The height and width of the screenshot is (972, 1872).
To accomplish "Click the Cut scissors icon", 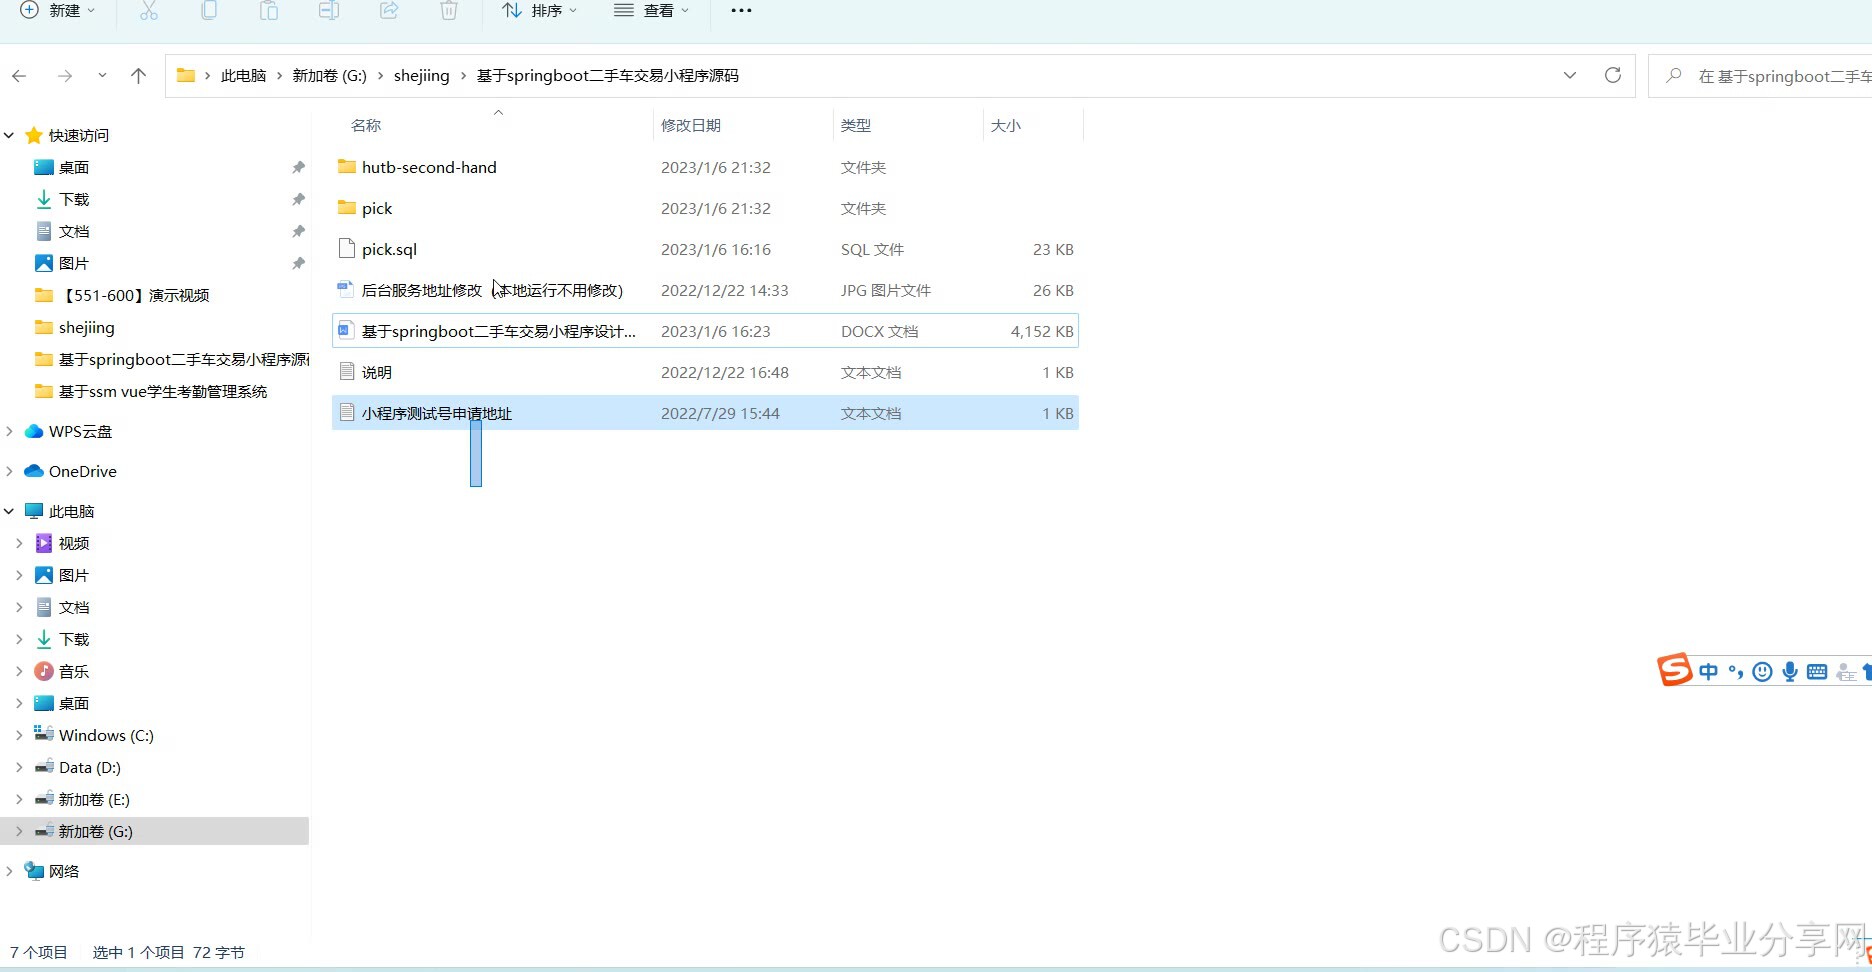I will (149, 10).
